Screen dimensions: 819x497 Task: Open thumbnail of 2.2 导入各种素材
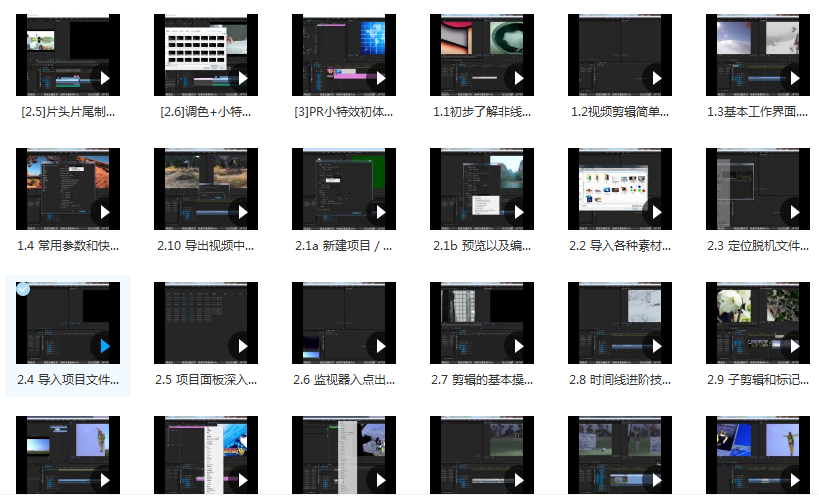619,189
